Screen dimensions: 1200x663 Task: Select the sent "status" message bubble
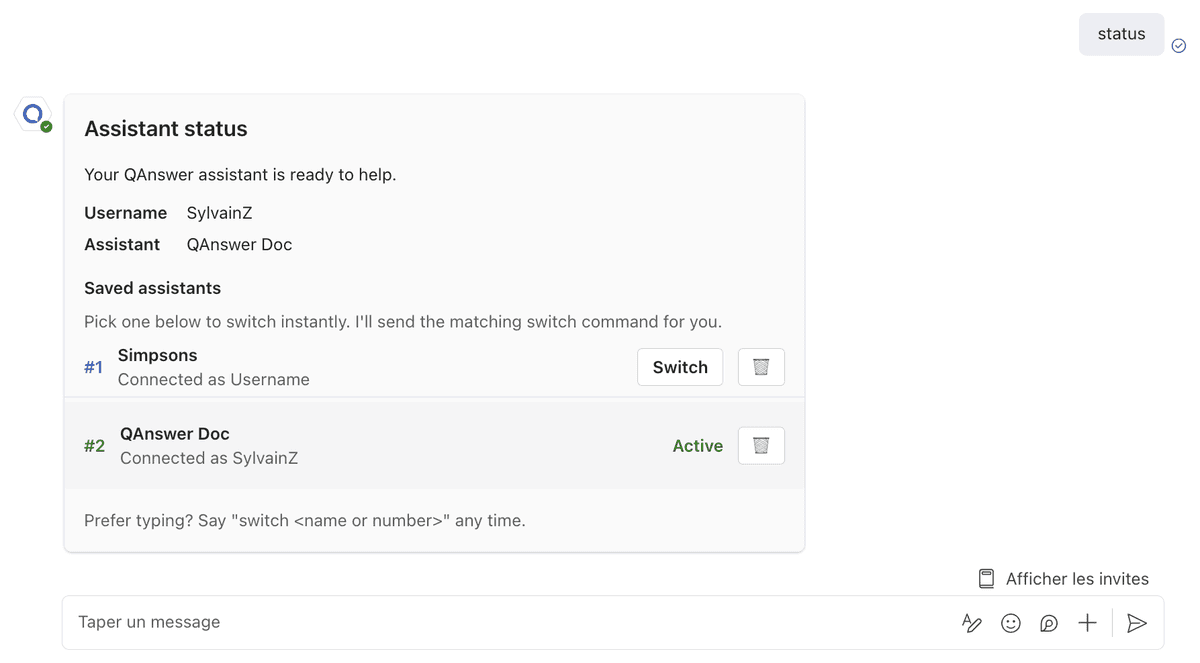click(1121, 34)
